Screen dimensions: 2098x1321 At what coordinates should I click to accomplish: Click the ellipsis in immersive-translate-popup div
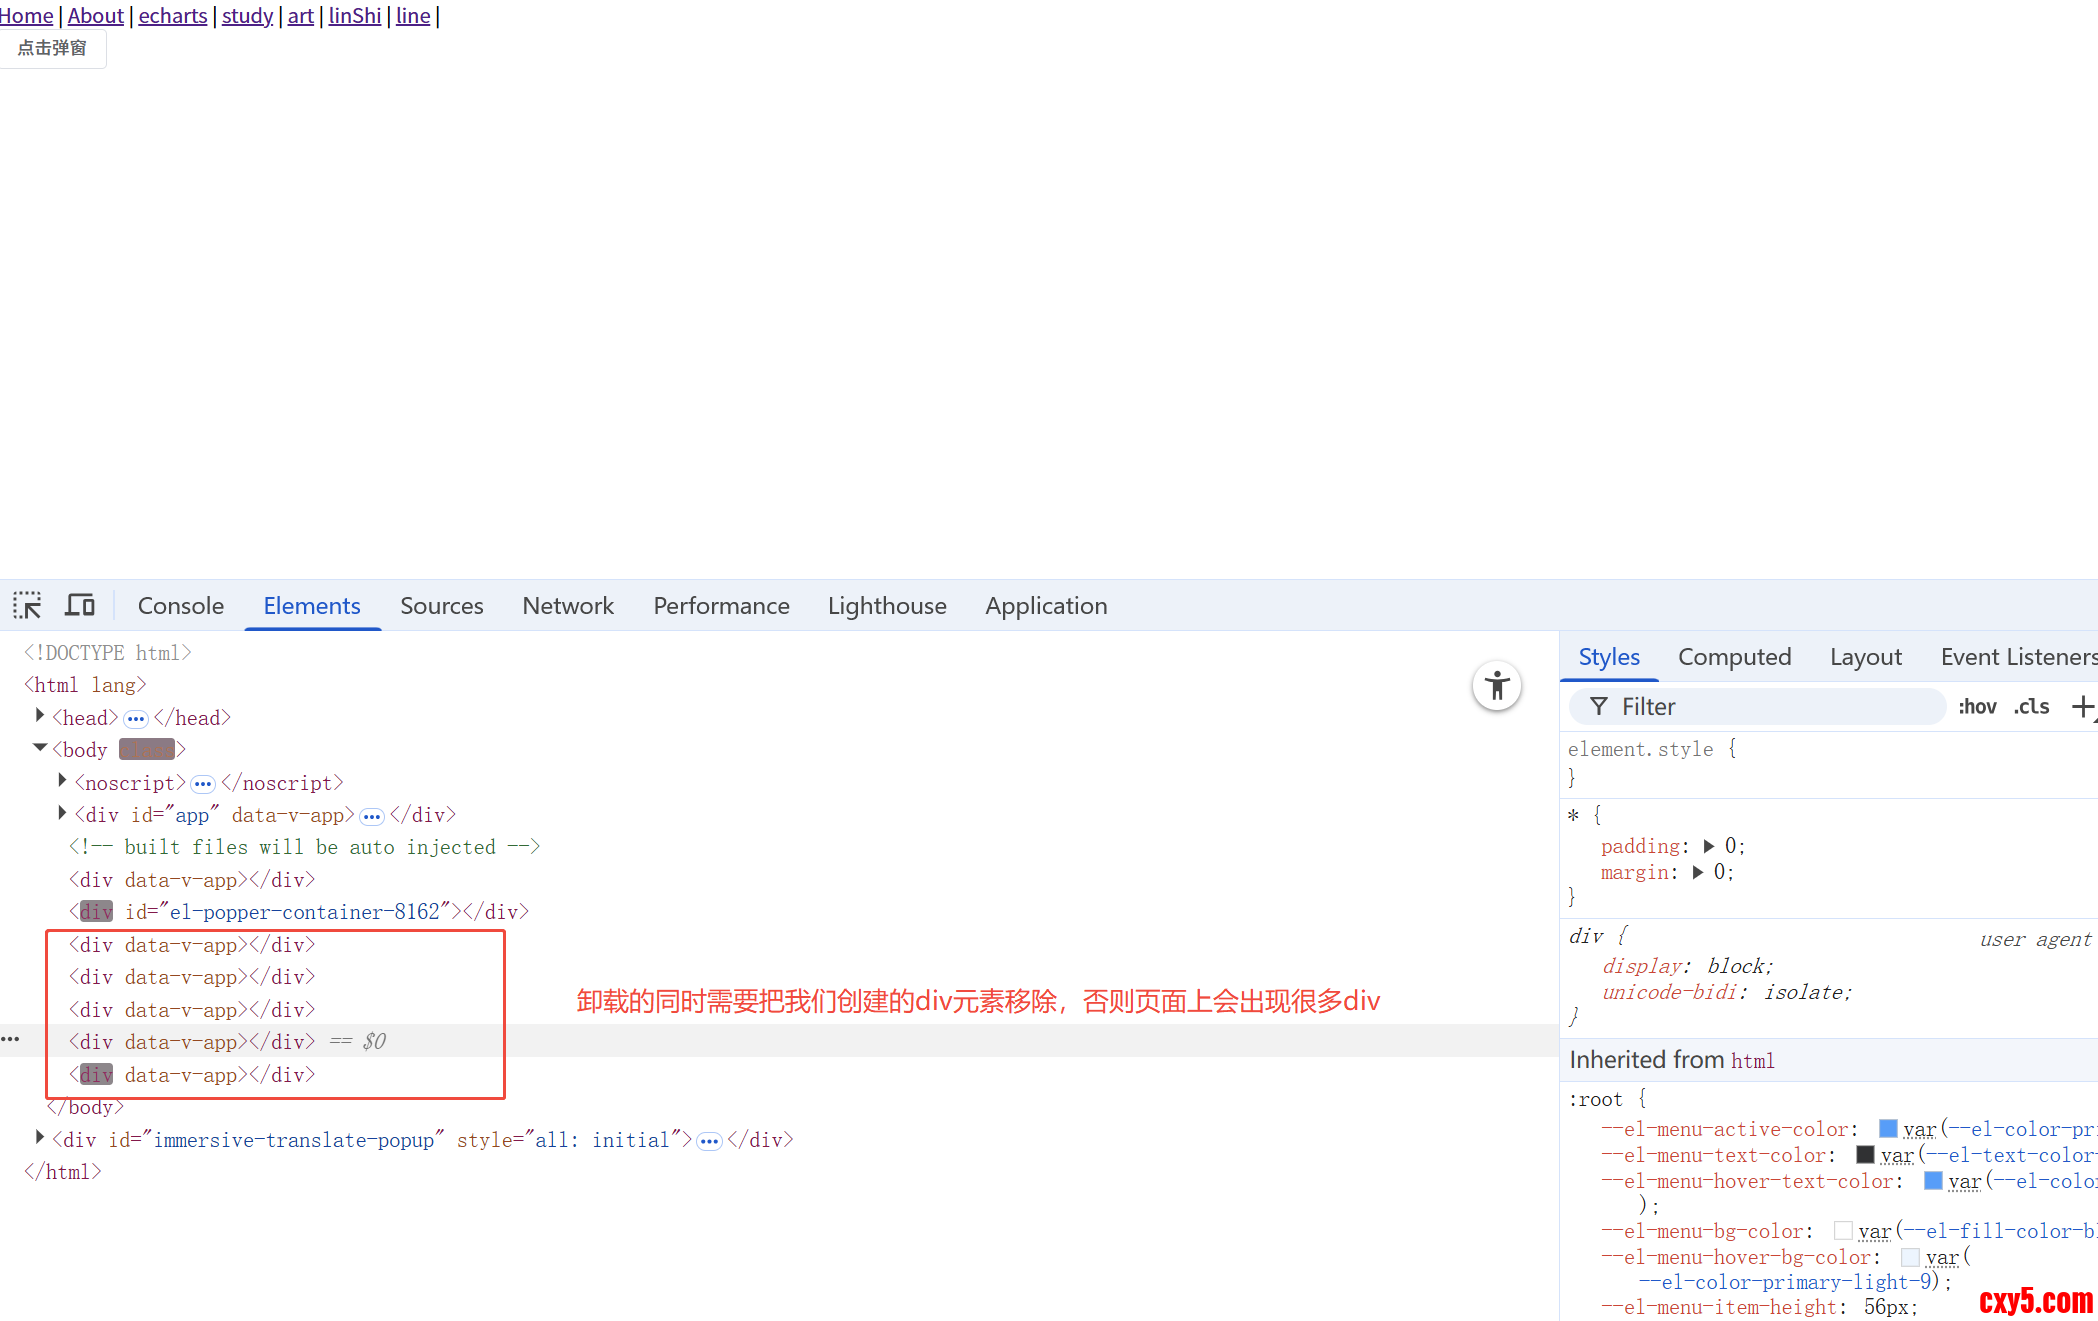709,1142
